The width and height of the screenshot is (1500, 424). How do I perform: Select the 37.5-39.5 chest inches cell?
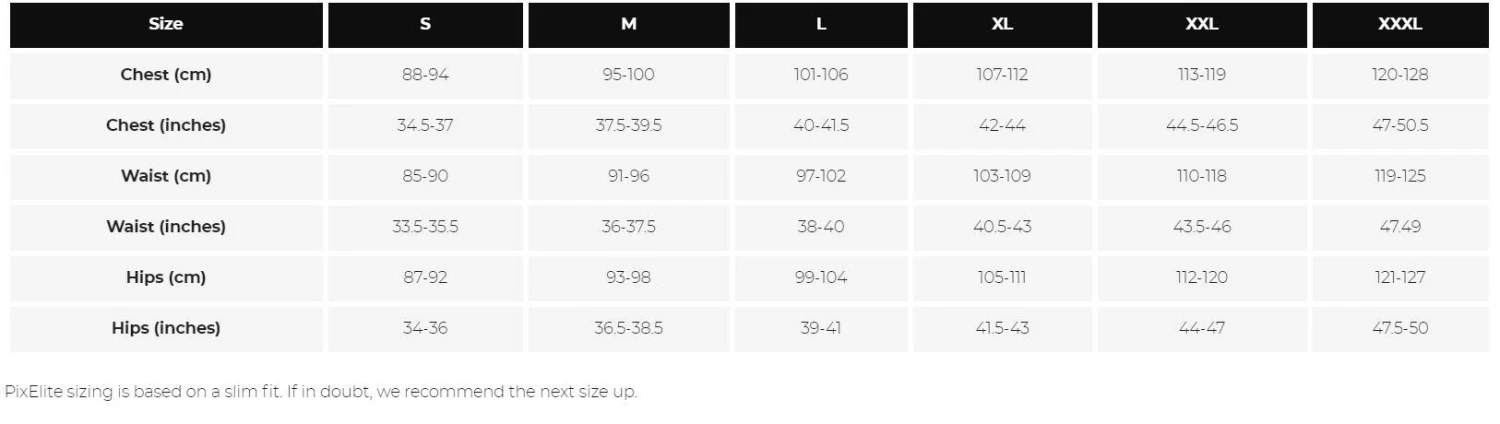628,126
